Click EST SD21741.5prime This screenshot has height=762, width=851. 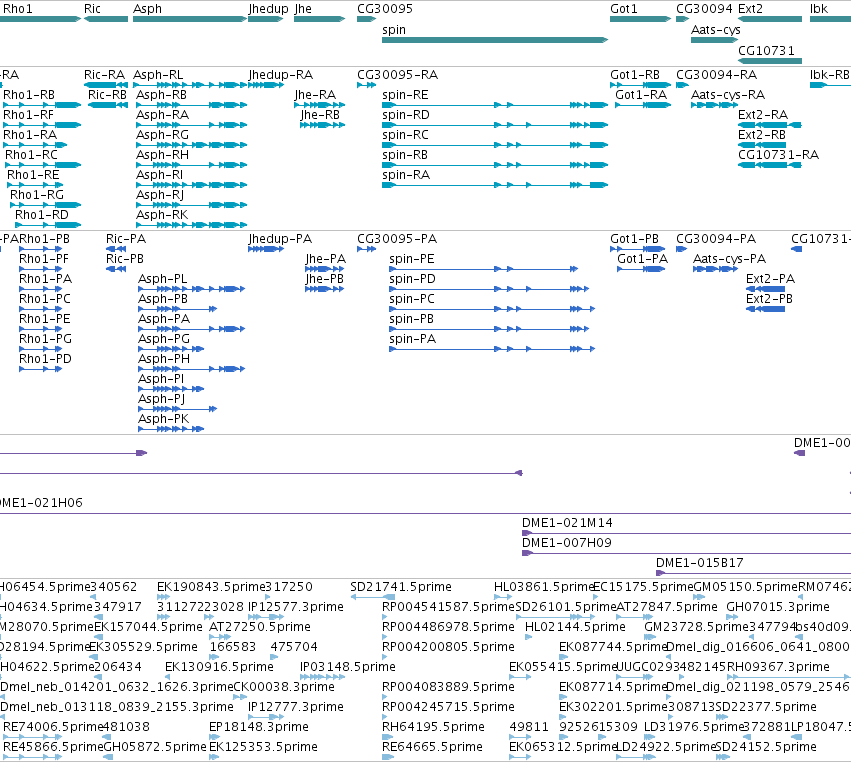401,587
